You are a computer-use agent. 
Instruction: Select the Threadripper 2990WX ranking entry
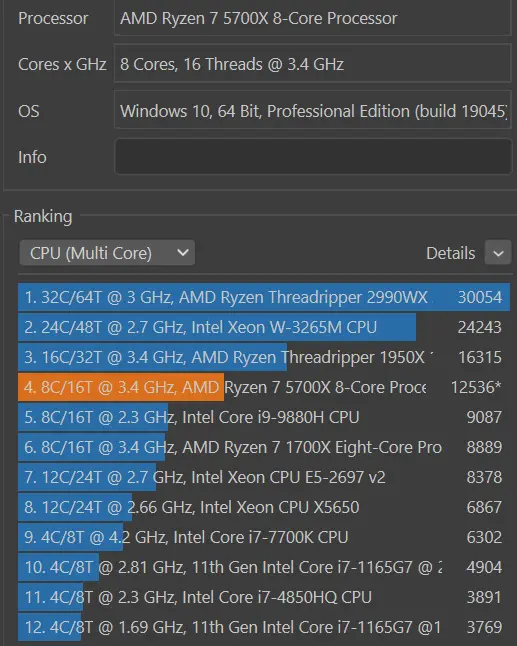click(x=264, y=297)
